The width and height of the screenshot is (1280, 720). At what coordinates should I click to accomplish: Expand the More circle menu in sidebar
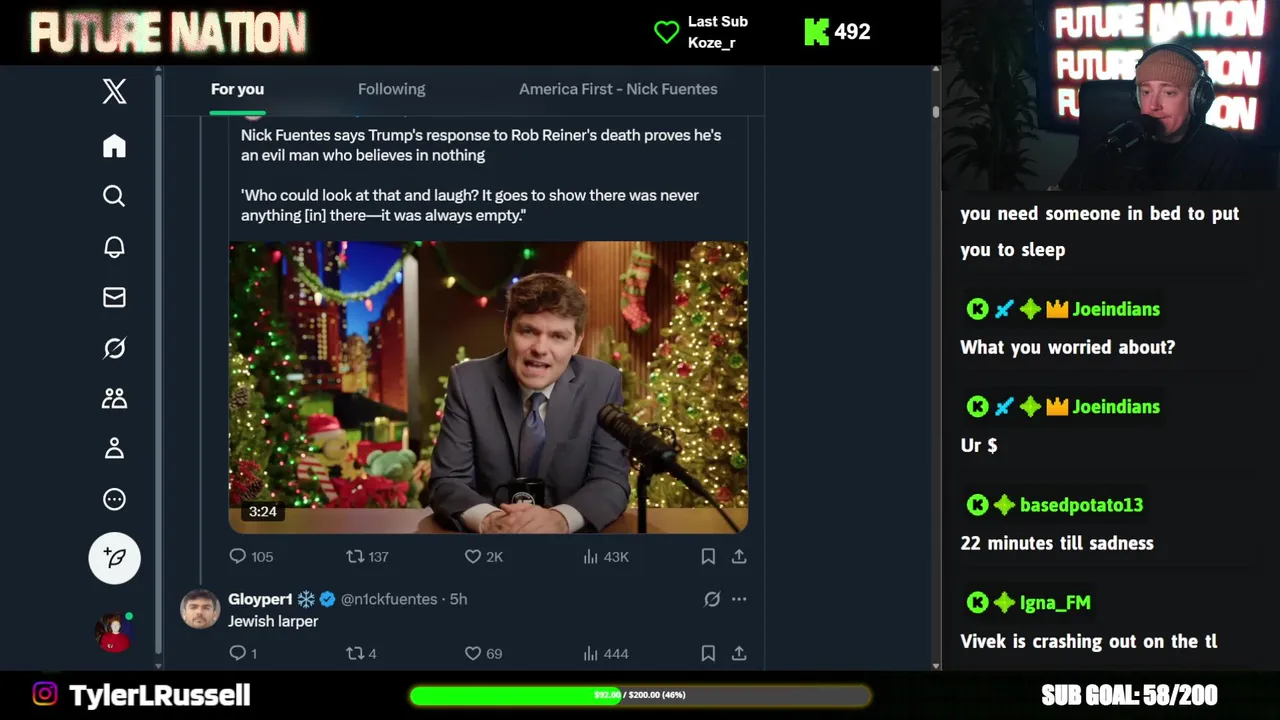coord(114,499)
